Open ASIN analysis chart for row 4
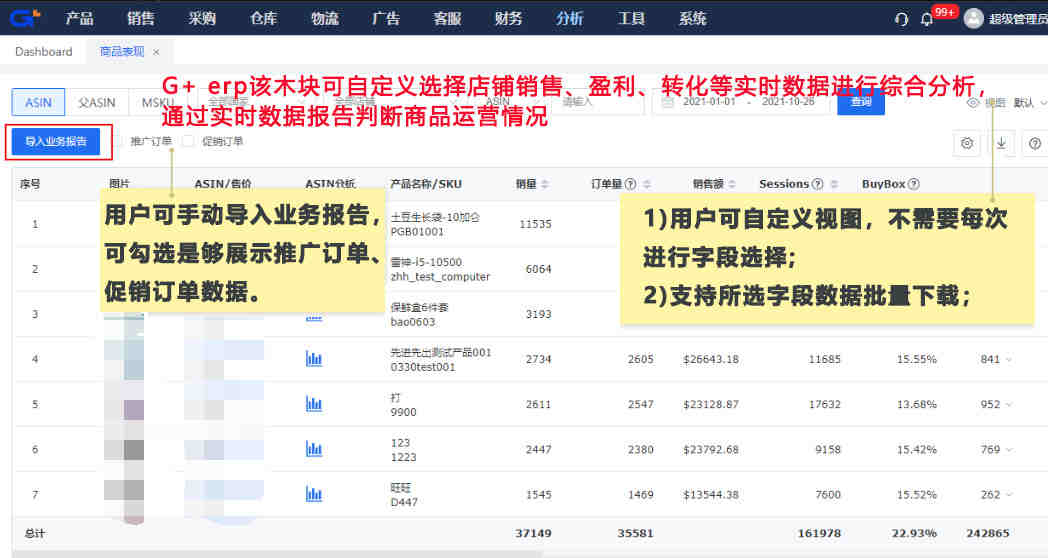The image size is (1048, 558). click(x=313, y=359)
